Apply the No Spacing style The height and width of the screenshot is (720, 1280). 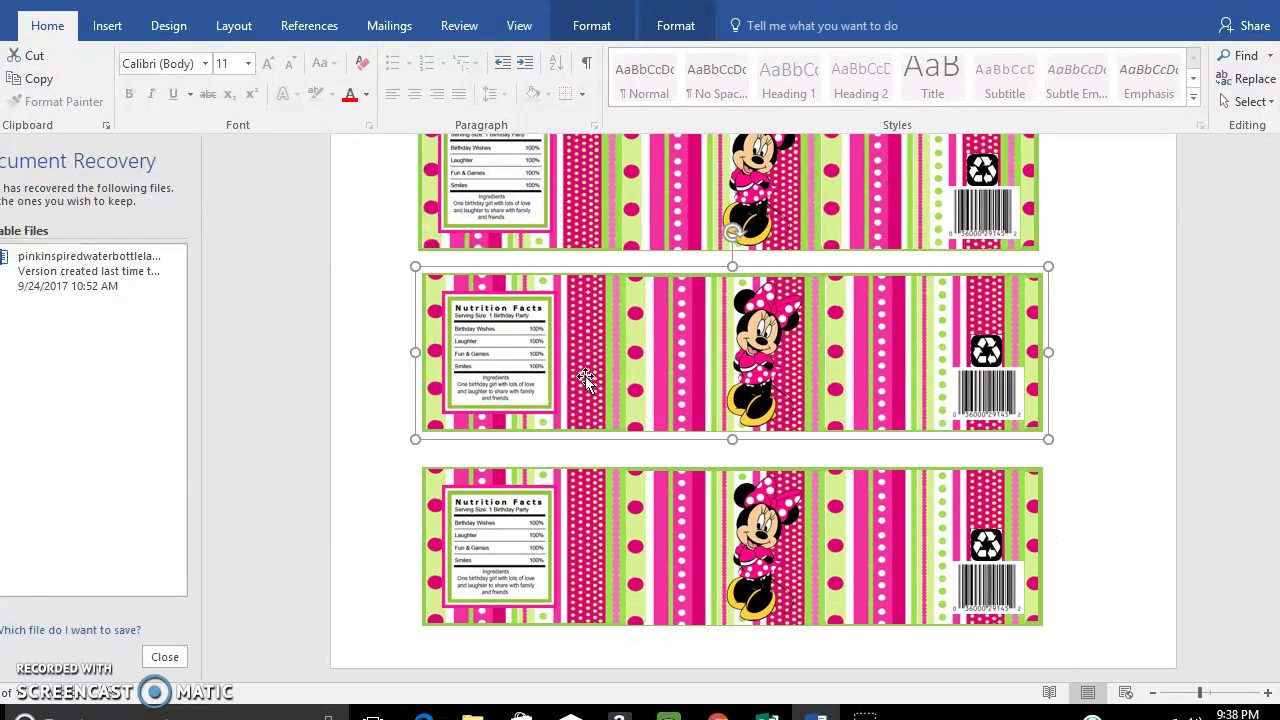(x=716, y=78)
